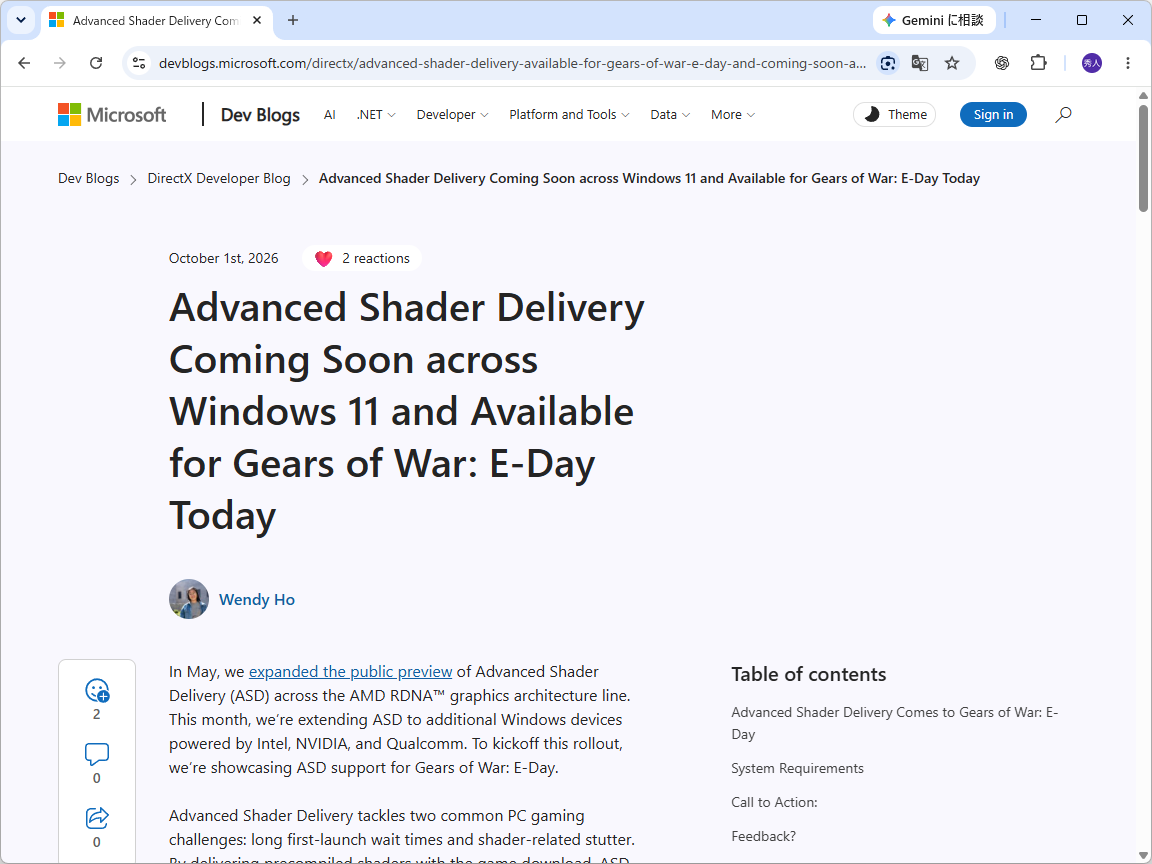1152x864 pixels.
Task: Click the address bar URL field
Action: (x=512, y=63)
